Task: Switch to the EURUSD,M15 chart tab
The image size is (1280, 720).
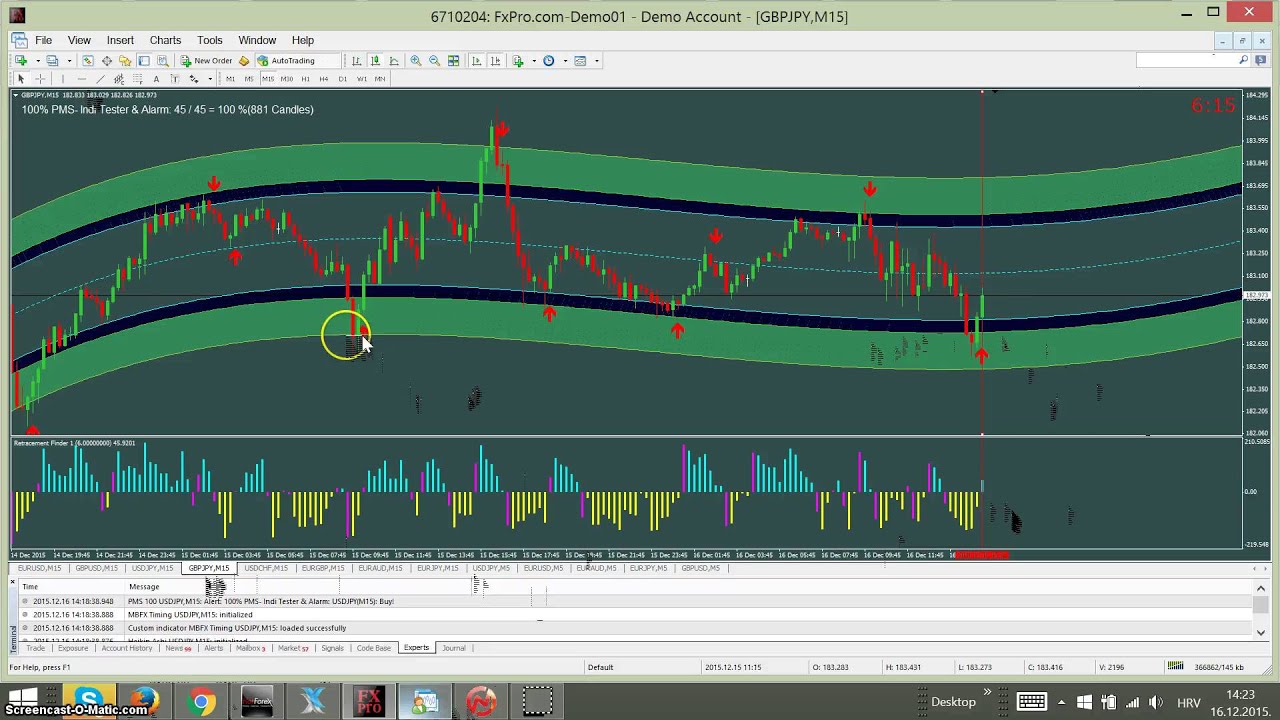Action: [x=39, y=568]
